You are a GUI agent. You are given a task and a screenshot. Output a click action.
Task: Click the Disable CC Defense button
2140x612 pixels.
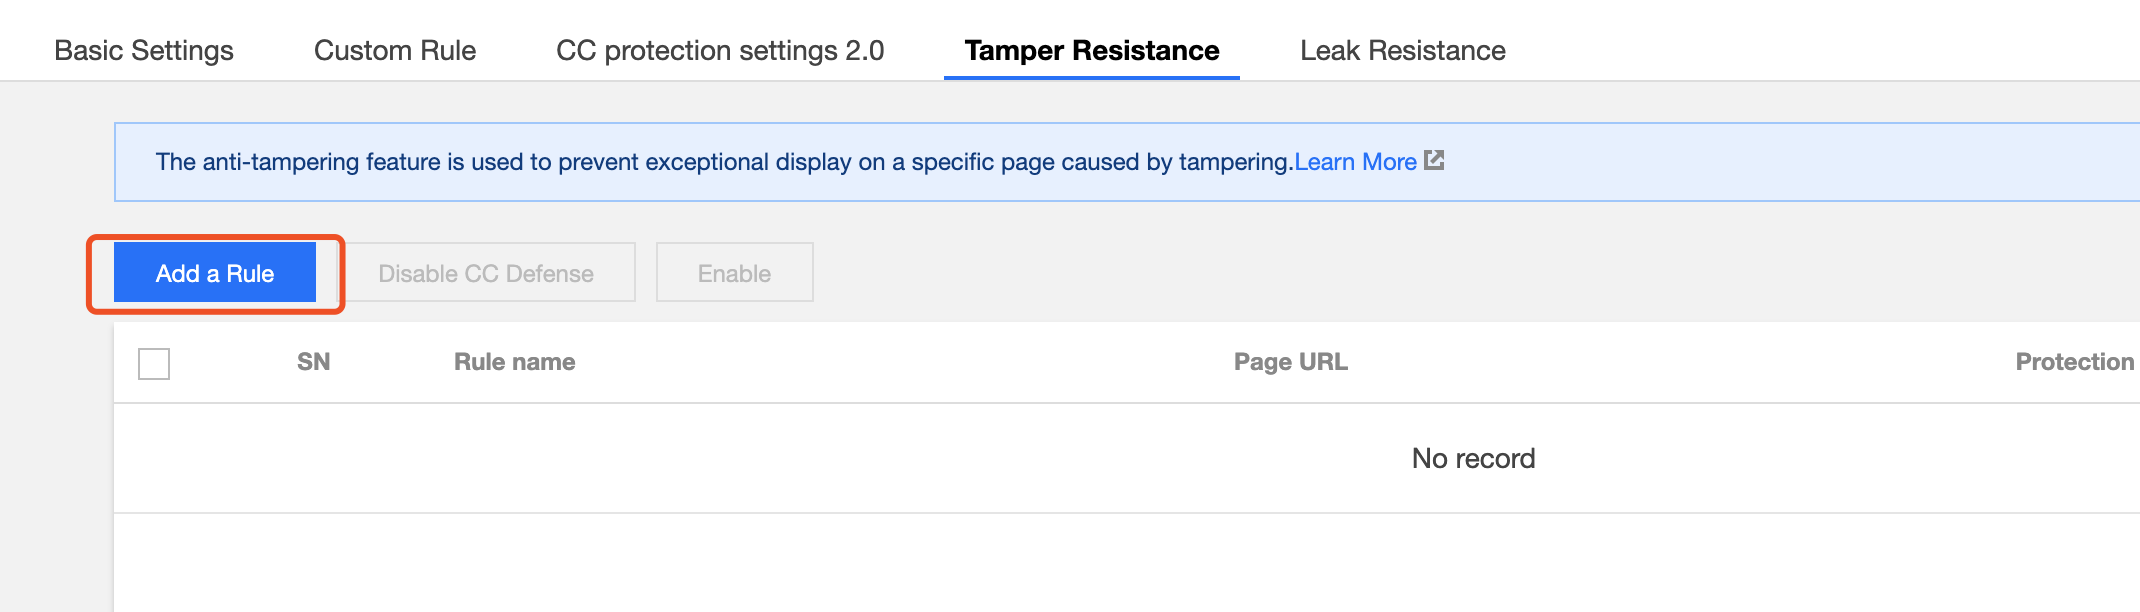[x=486, y=273]
